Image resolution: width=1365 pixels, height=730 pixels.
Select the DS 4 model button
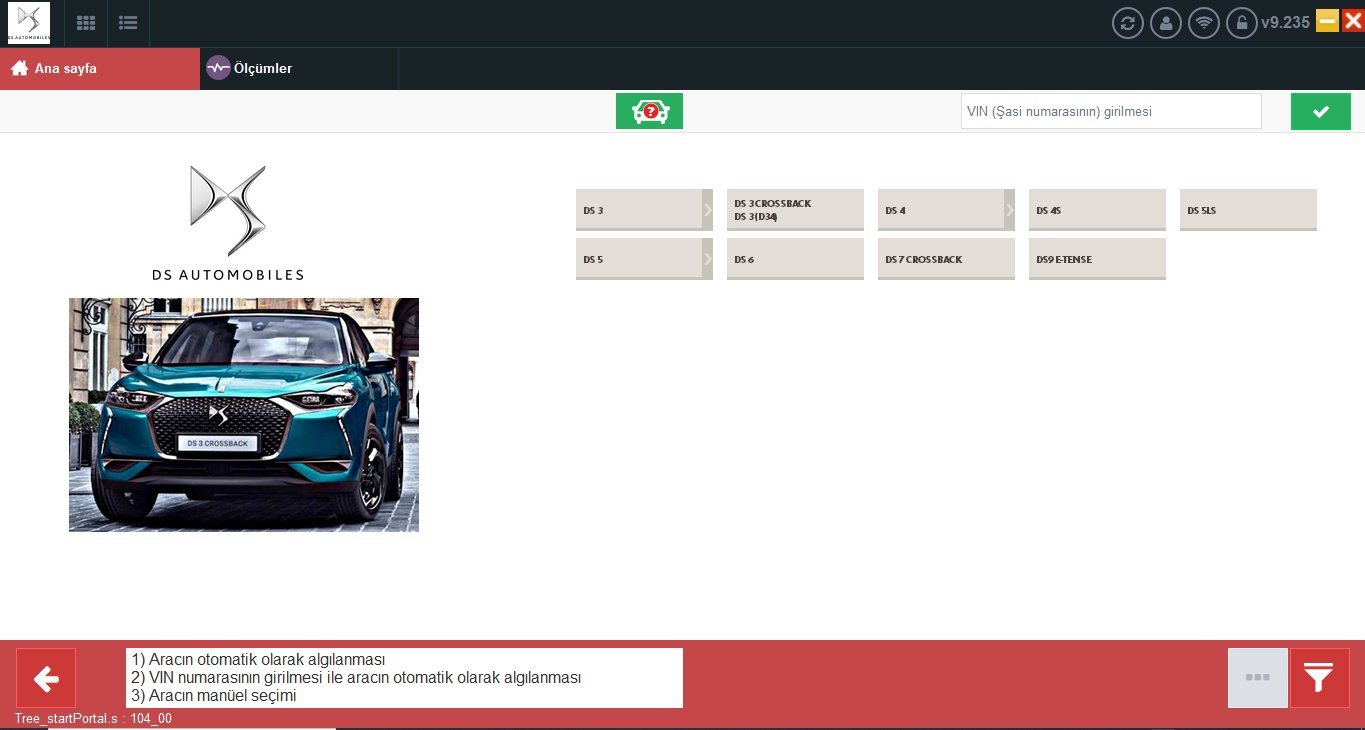941,210
